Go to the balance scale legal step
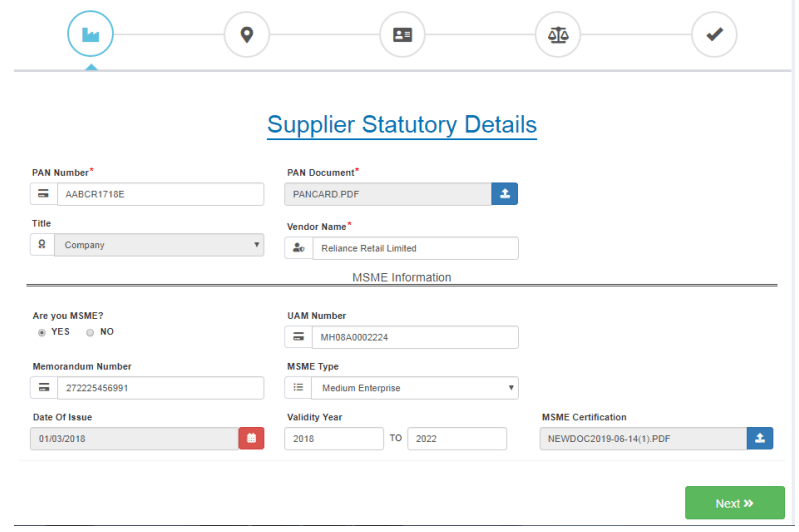This screenshot has width=799, height=532. [558, 34]
